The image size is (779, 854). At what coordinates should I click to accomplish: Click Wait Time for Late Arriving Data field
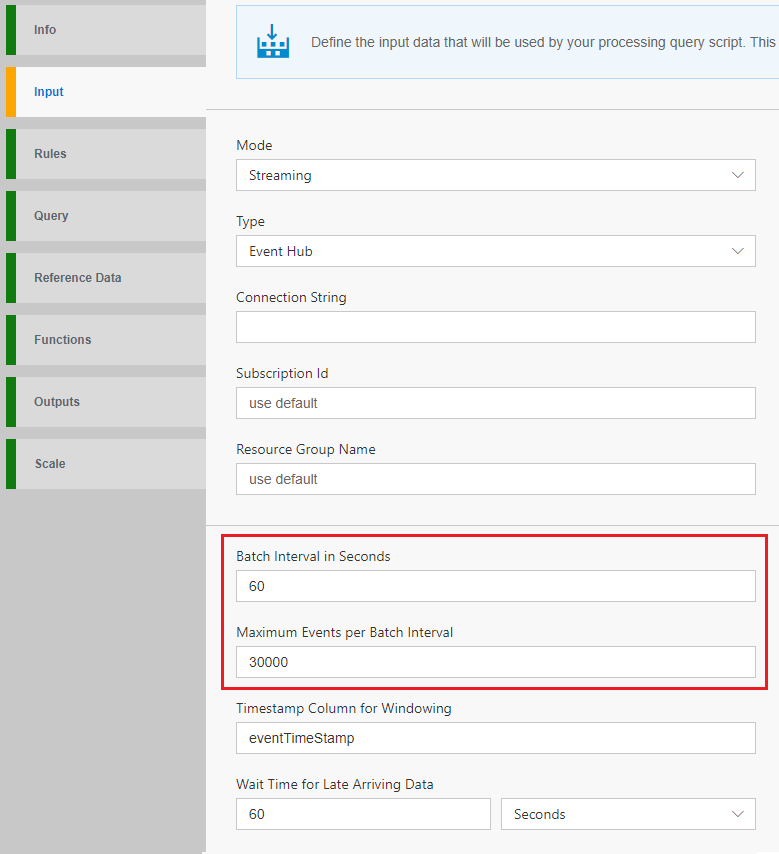(x=363, y=814)
